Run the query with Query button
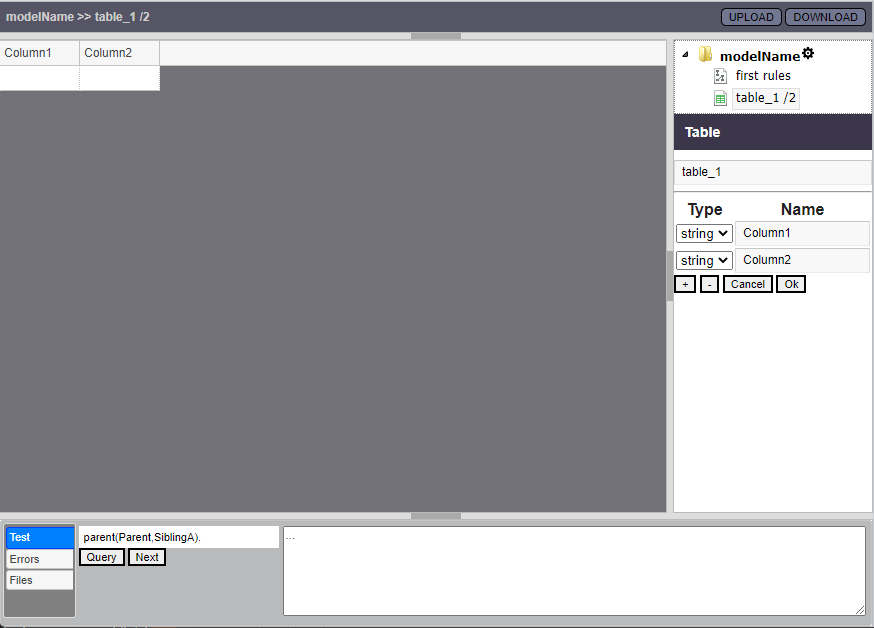Viewport: 874px width, 628px height. pos(102,557)
